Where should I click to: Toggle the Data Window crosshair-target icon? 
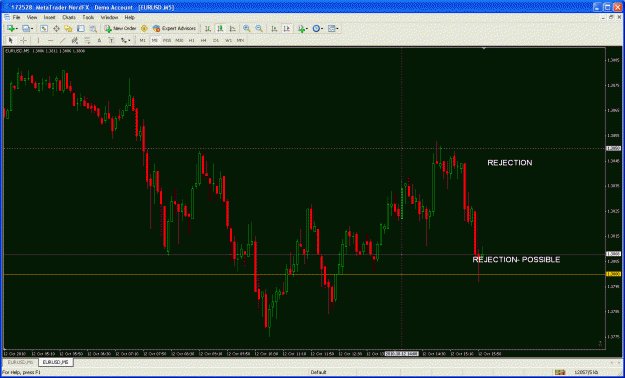click(x=56, y=29)
